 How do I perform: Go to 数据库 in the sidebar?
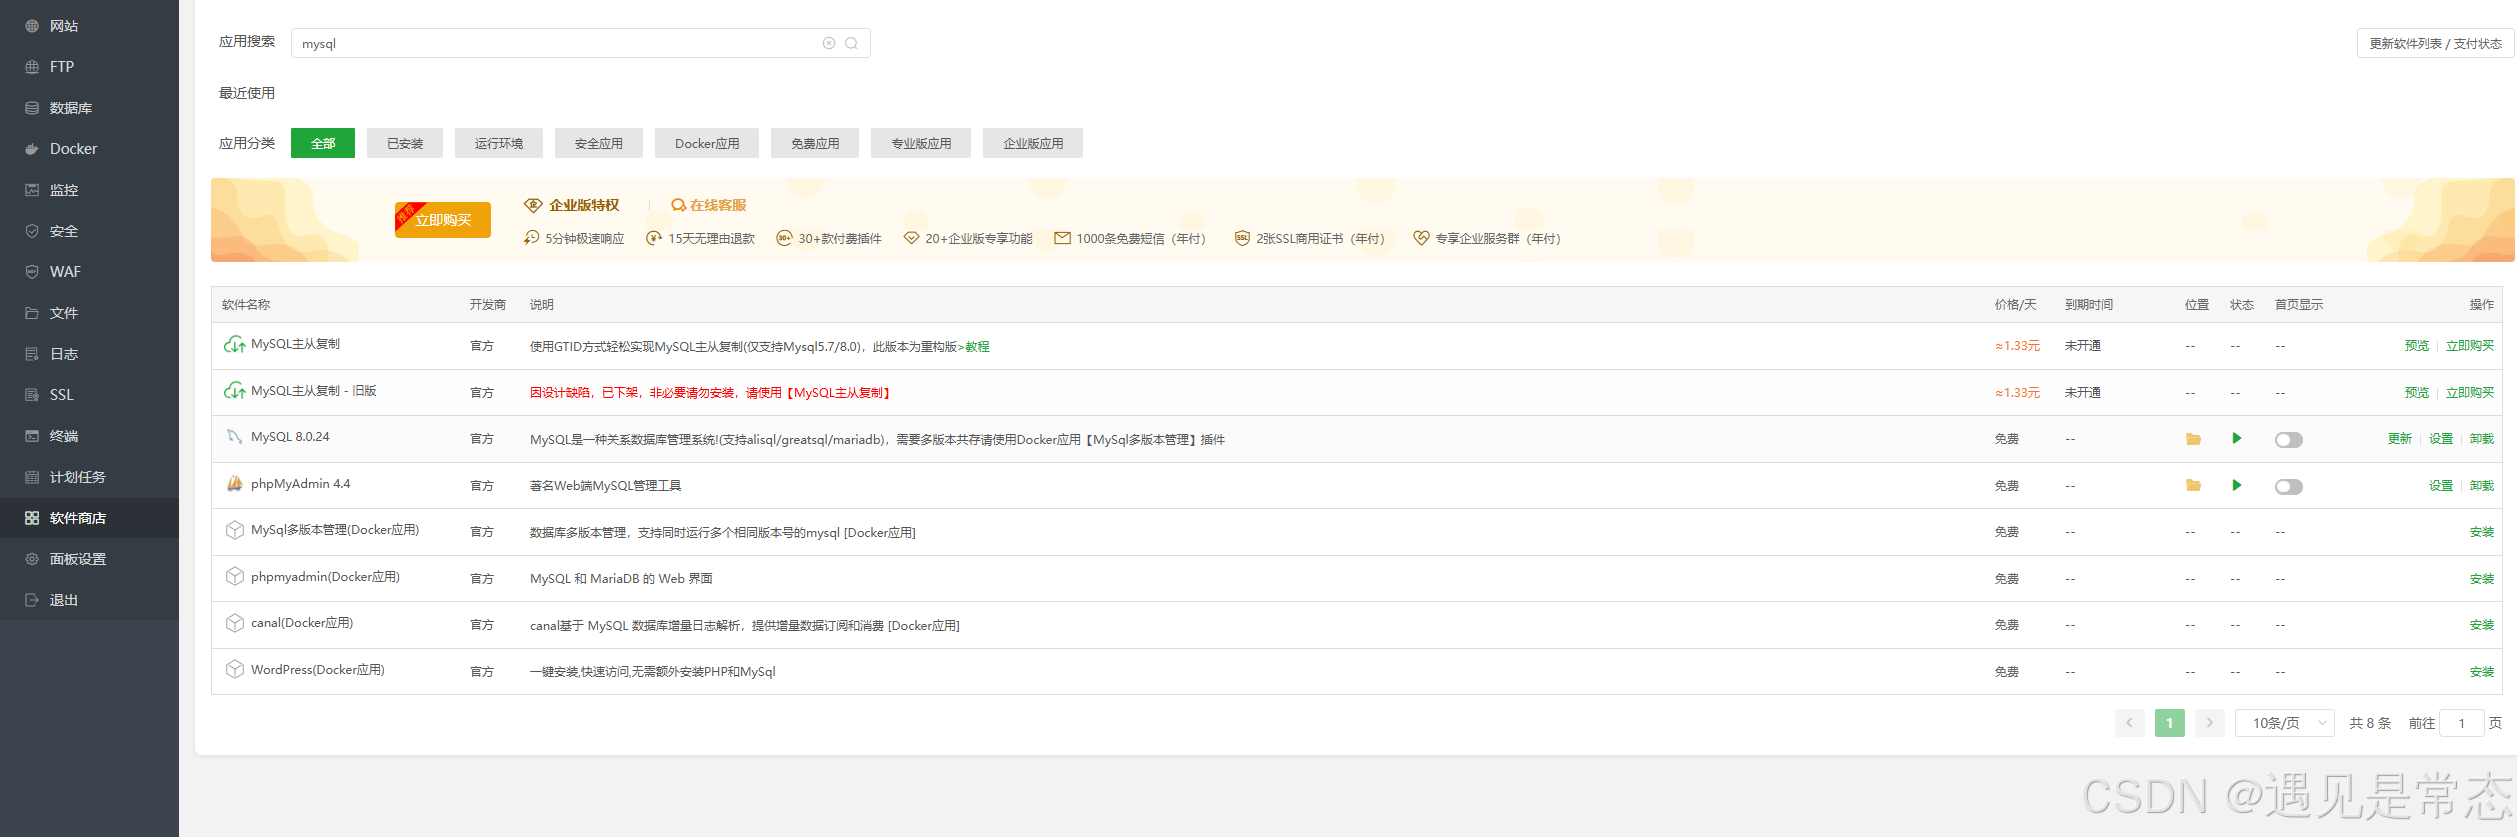click(x=70, y=108)
